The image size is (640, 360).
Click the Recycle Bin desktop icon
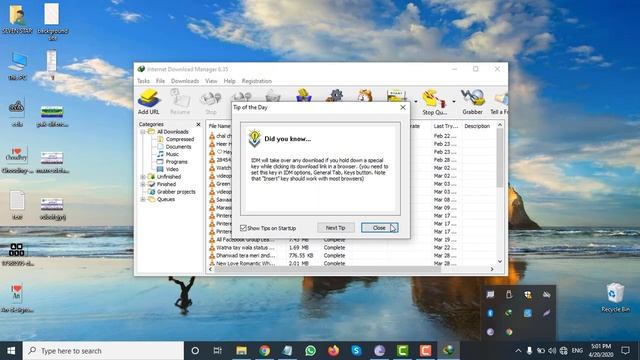(615, 298)
